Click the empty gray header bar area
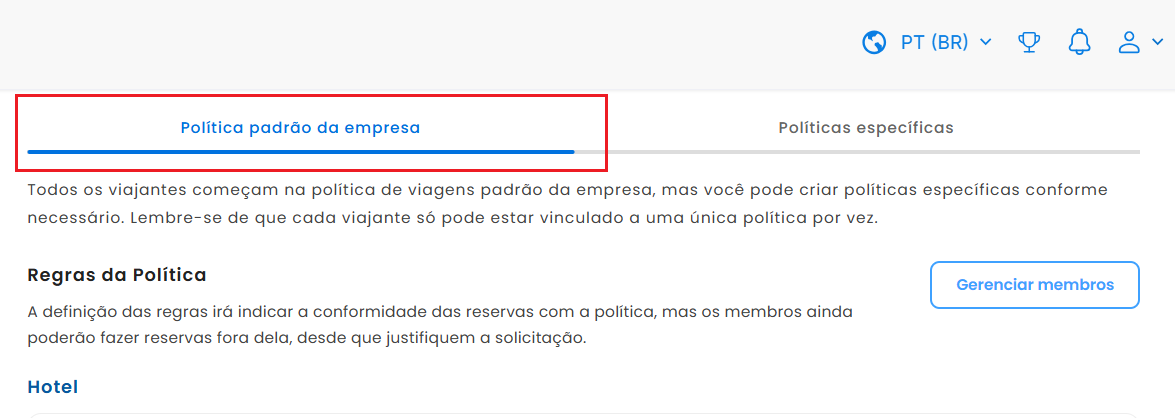The height and width of the screenshot is (418, 1175). 427,43
